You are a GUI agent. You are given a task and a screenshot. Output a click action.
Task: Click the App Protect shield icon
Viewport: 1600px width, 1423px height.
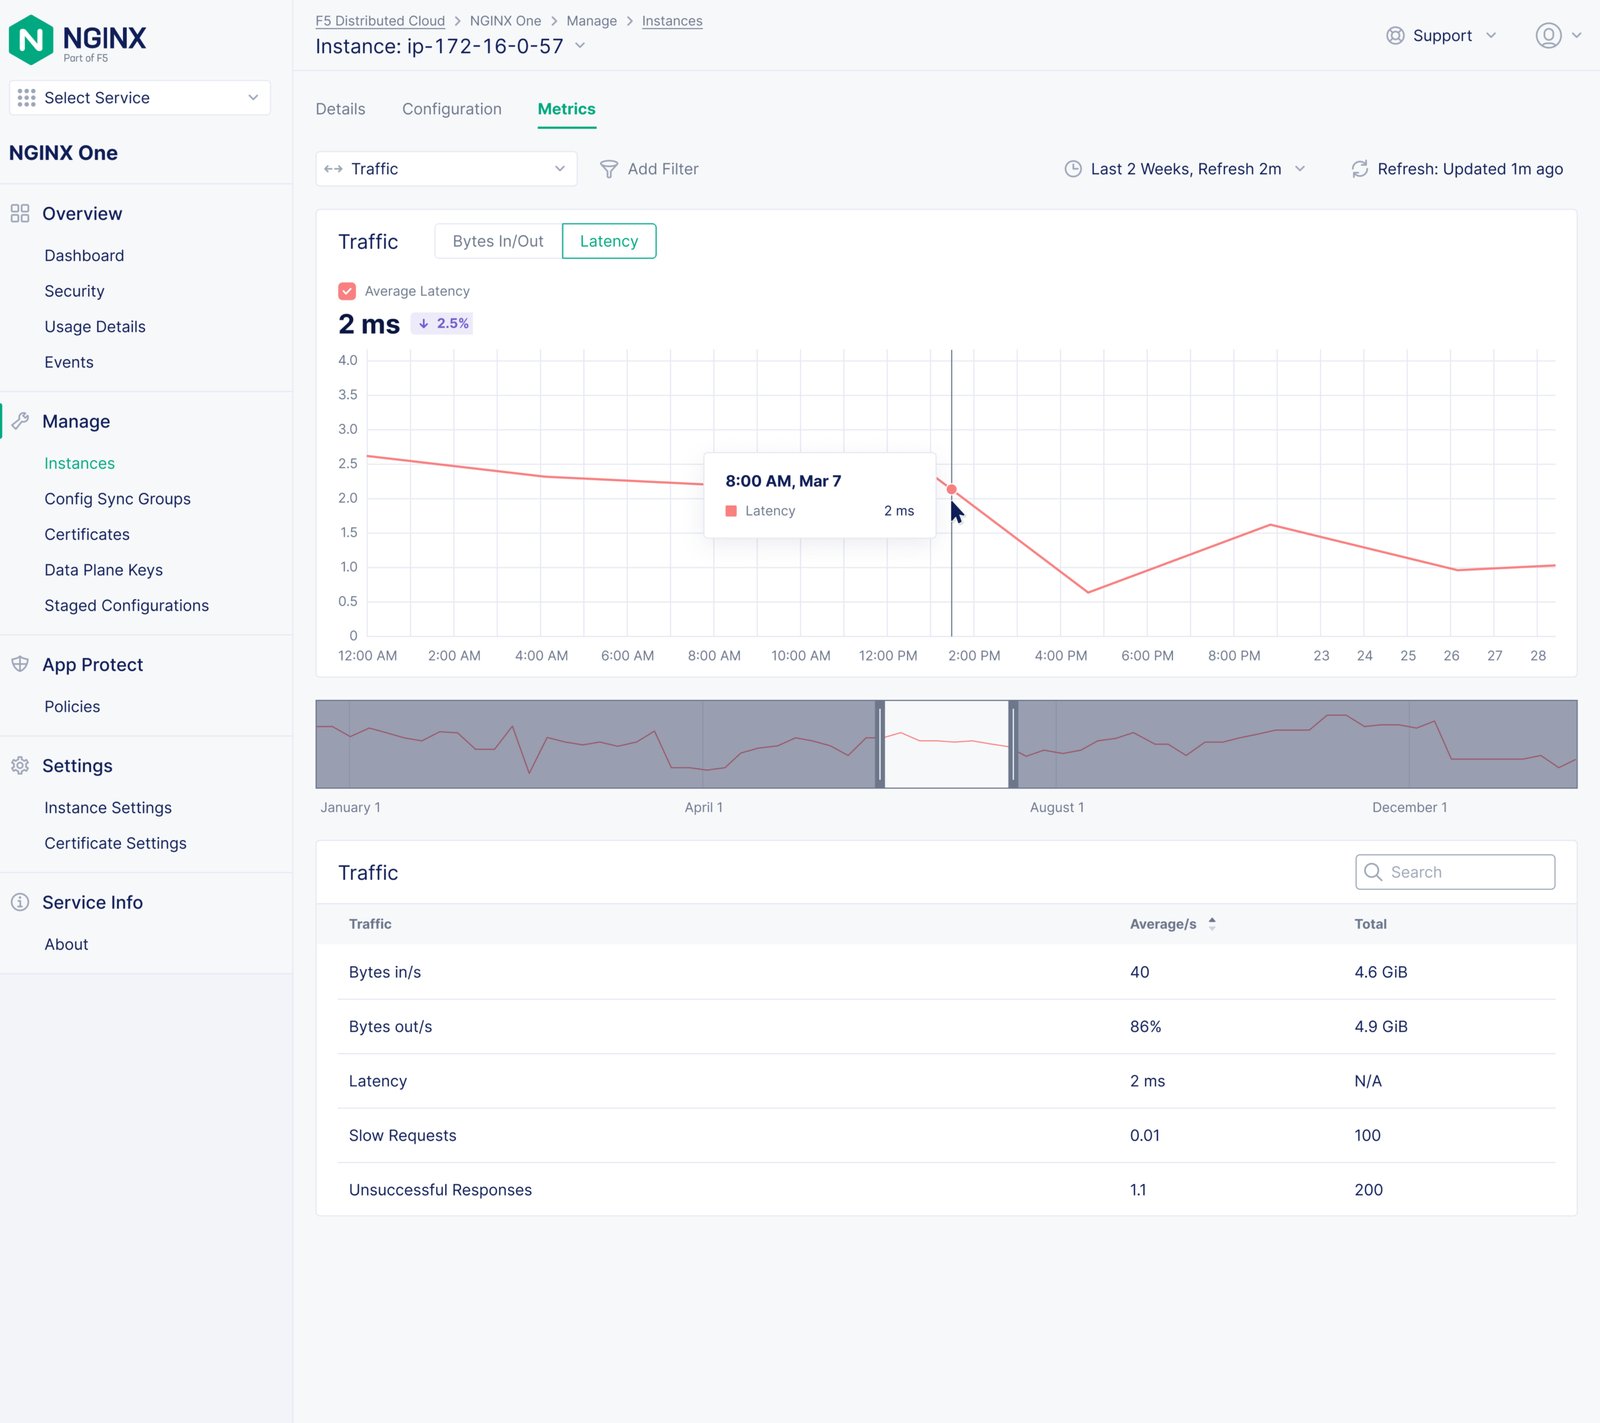[20, 665]
